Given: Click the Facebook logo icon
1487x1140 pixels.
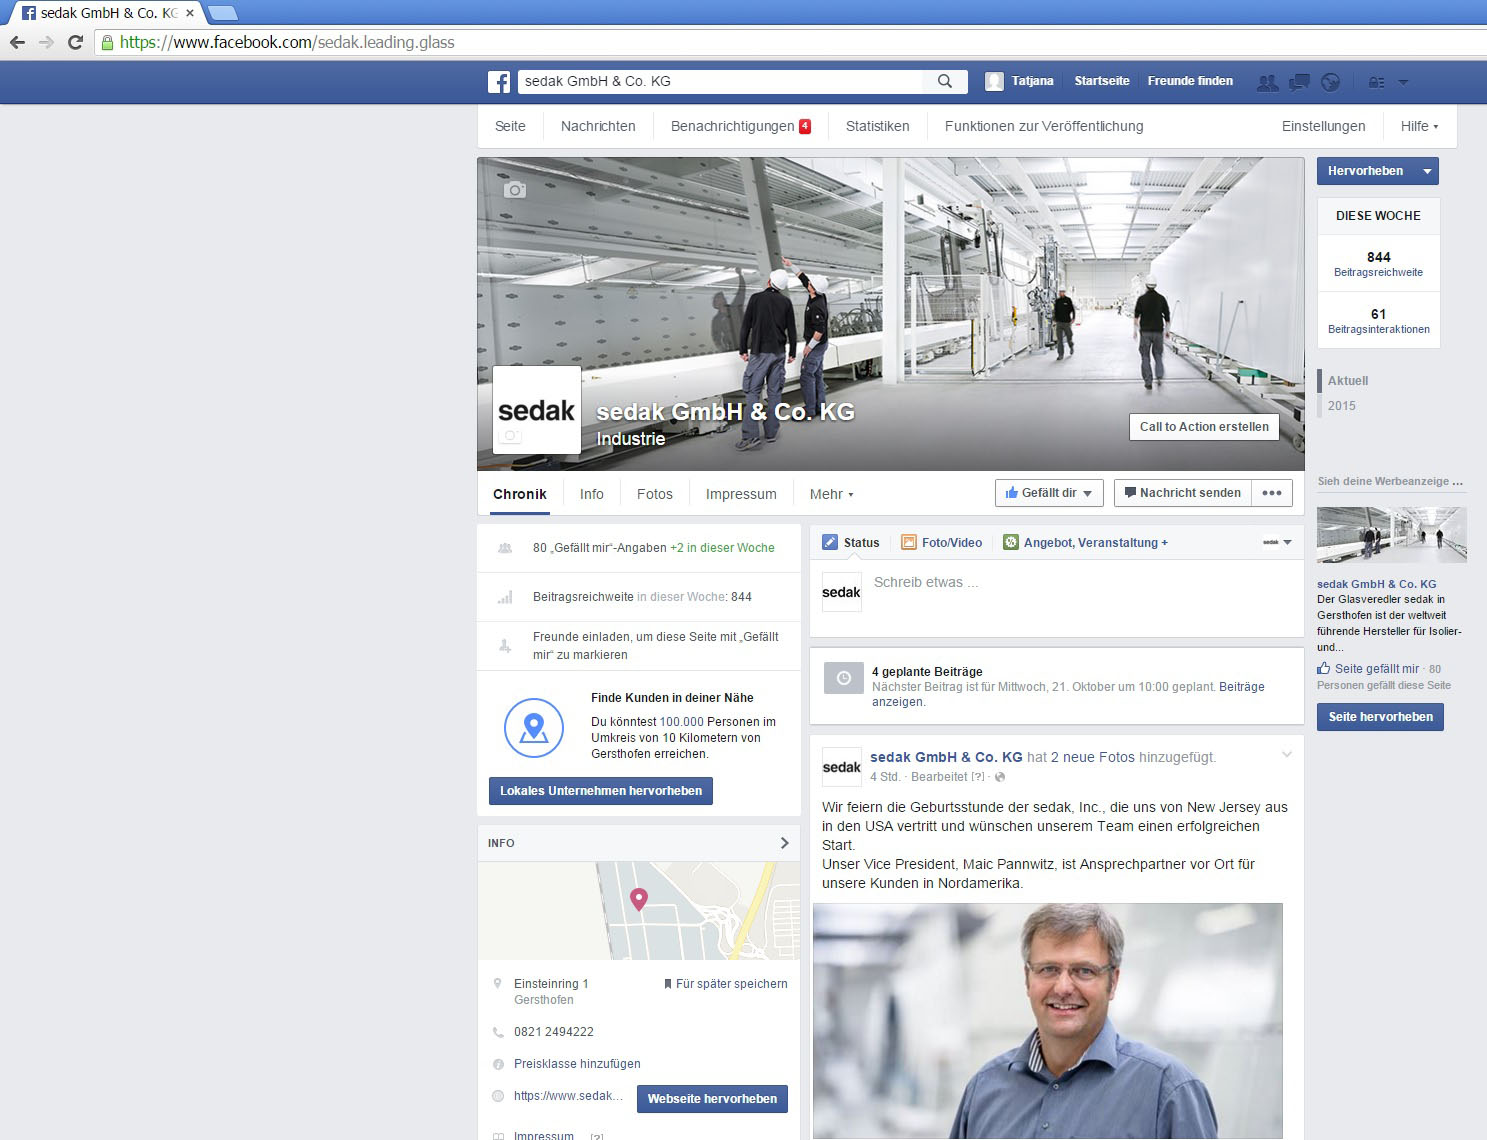Looking at the screenshot, I should coord(499,82).
